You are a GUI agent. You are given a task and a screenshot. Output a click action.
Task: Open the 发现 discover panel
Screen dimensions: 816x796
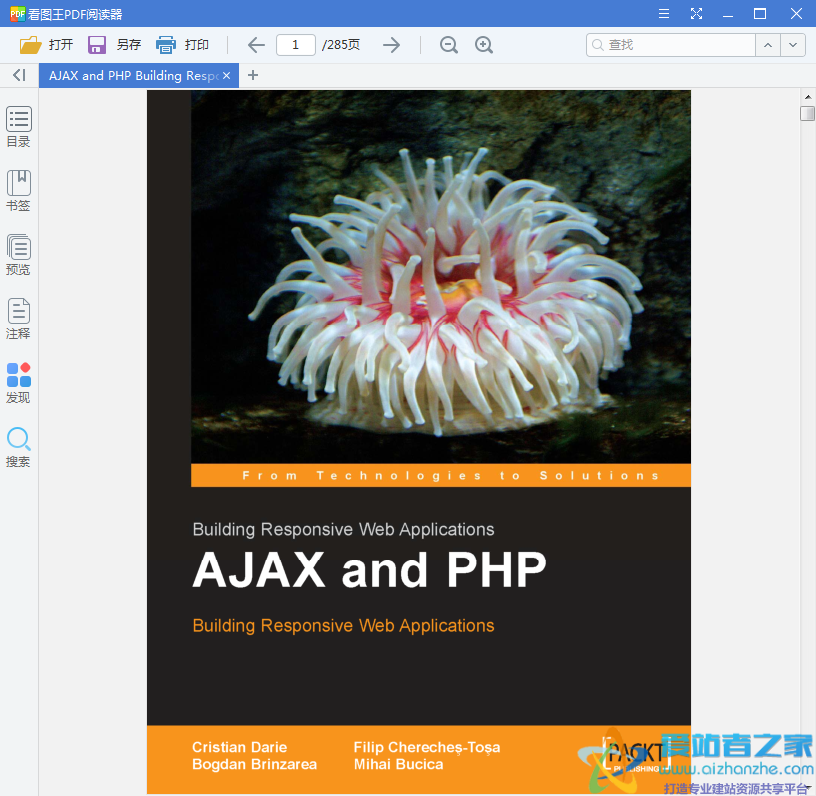click(18, 382)
